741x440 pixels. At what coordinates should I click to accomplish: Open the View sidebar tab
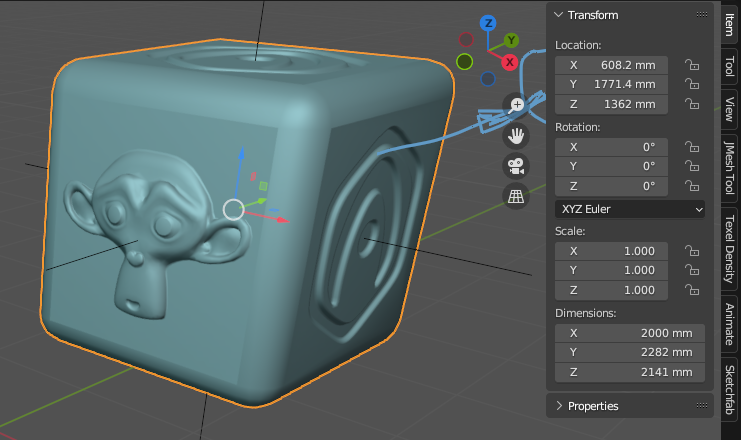click(x=730, y=109)
